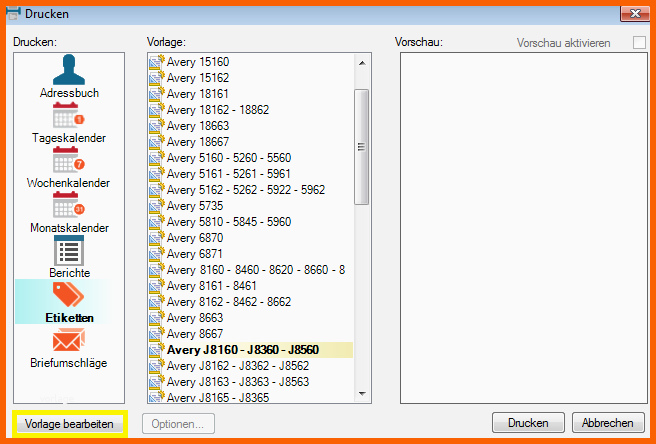This screenshot has height=444, width=656.
Task: Click the template icon beside Avery 15162
Action: (157, 78)
